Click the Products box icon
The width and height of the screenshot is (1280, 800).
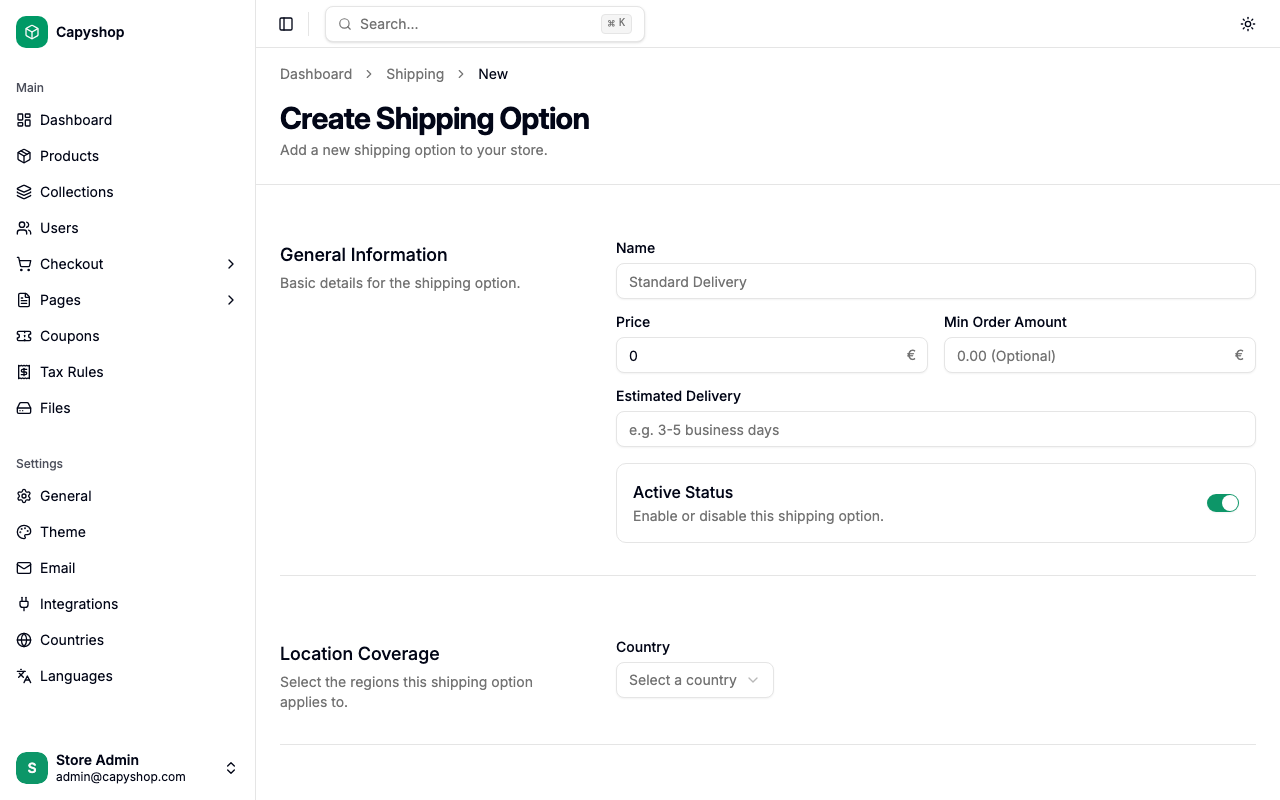[24, 156]
